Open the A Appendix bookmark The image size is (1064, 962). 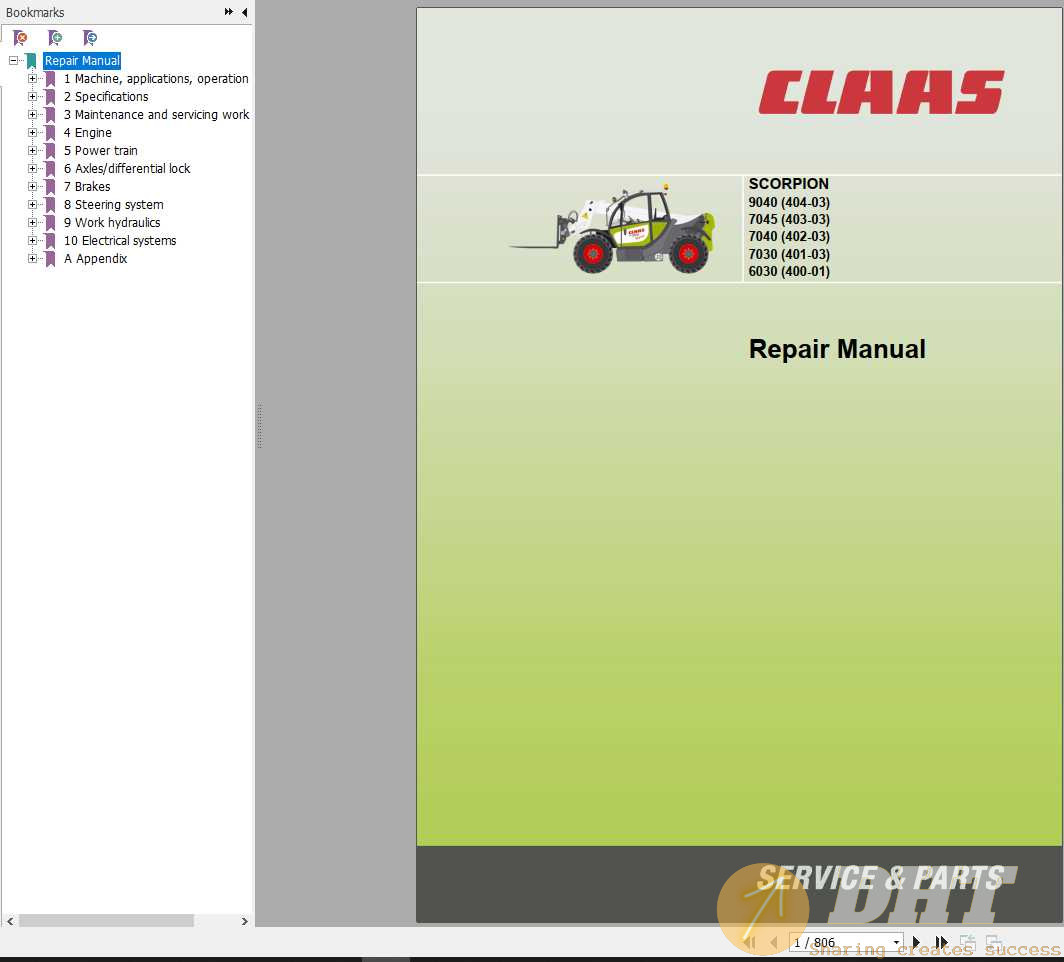95,258
